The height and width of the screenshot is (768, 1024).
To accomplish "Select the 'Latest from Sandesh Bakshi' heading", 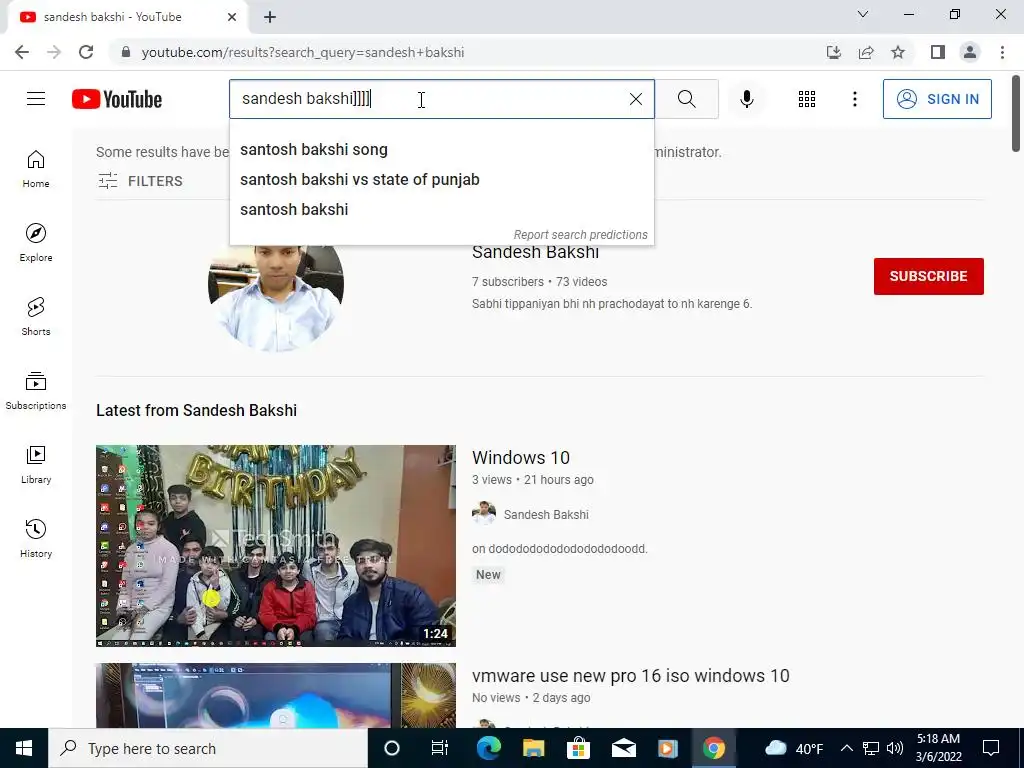I will (197, 410).
